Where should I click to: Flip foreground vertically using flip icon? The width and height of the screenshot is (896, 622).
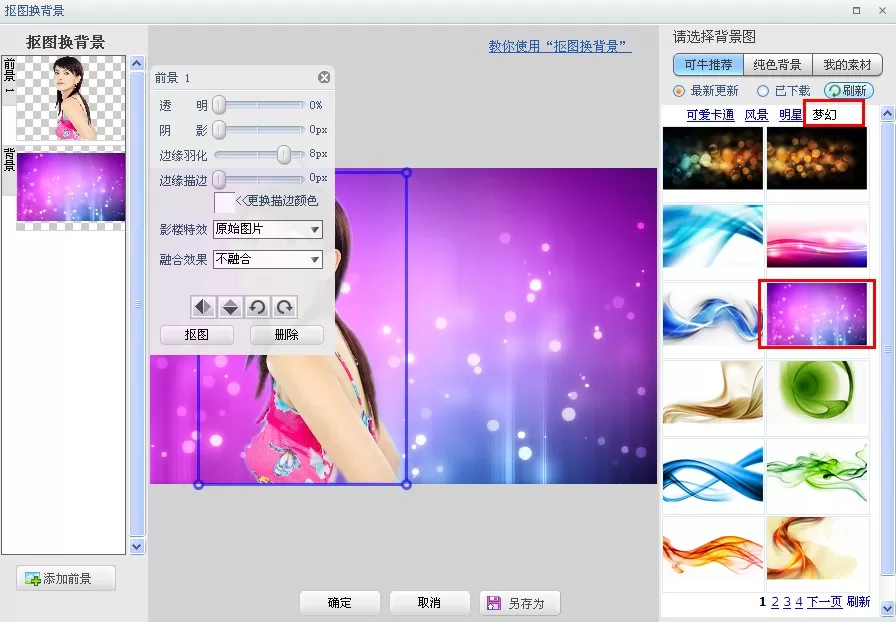coord(230,307)
